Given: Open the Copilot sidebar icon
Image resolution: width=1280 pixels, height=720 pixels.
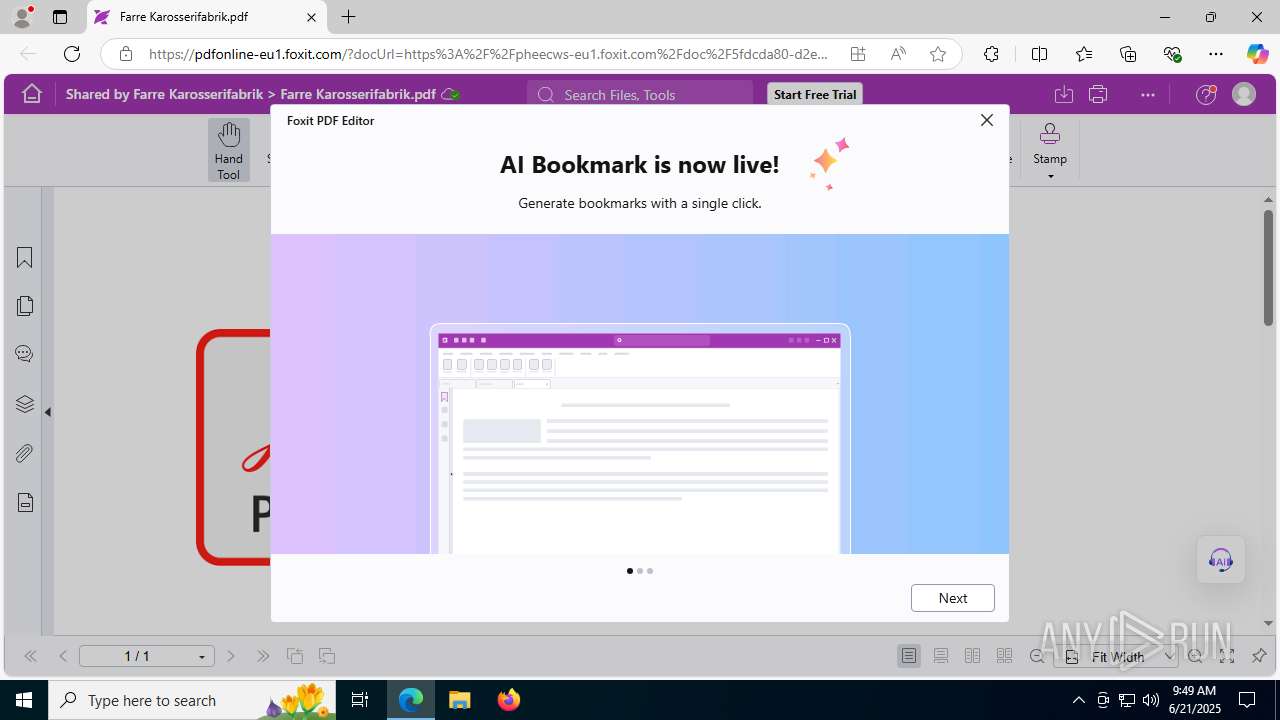Looking at the screenshot, I should pos(1257,54).
